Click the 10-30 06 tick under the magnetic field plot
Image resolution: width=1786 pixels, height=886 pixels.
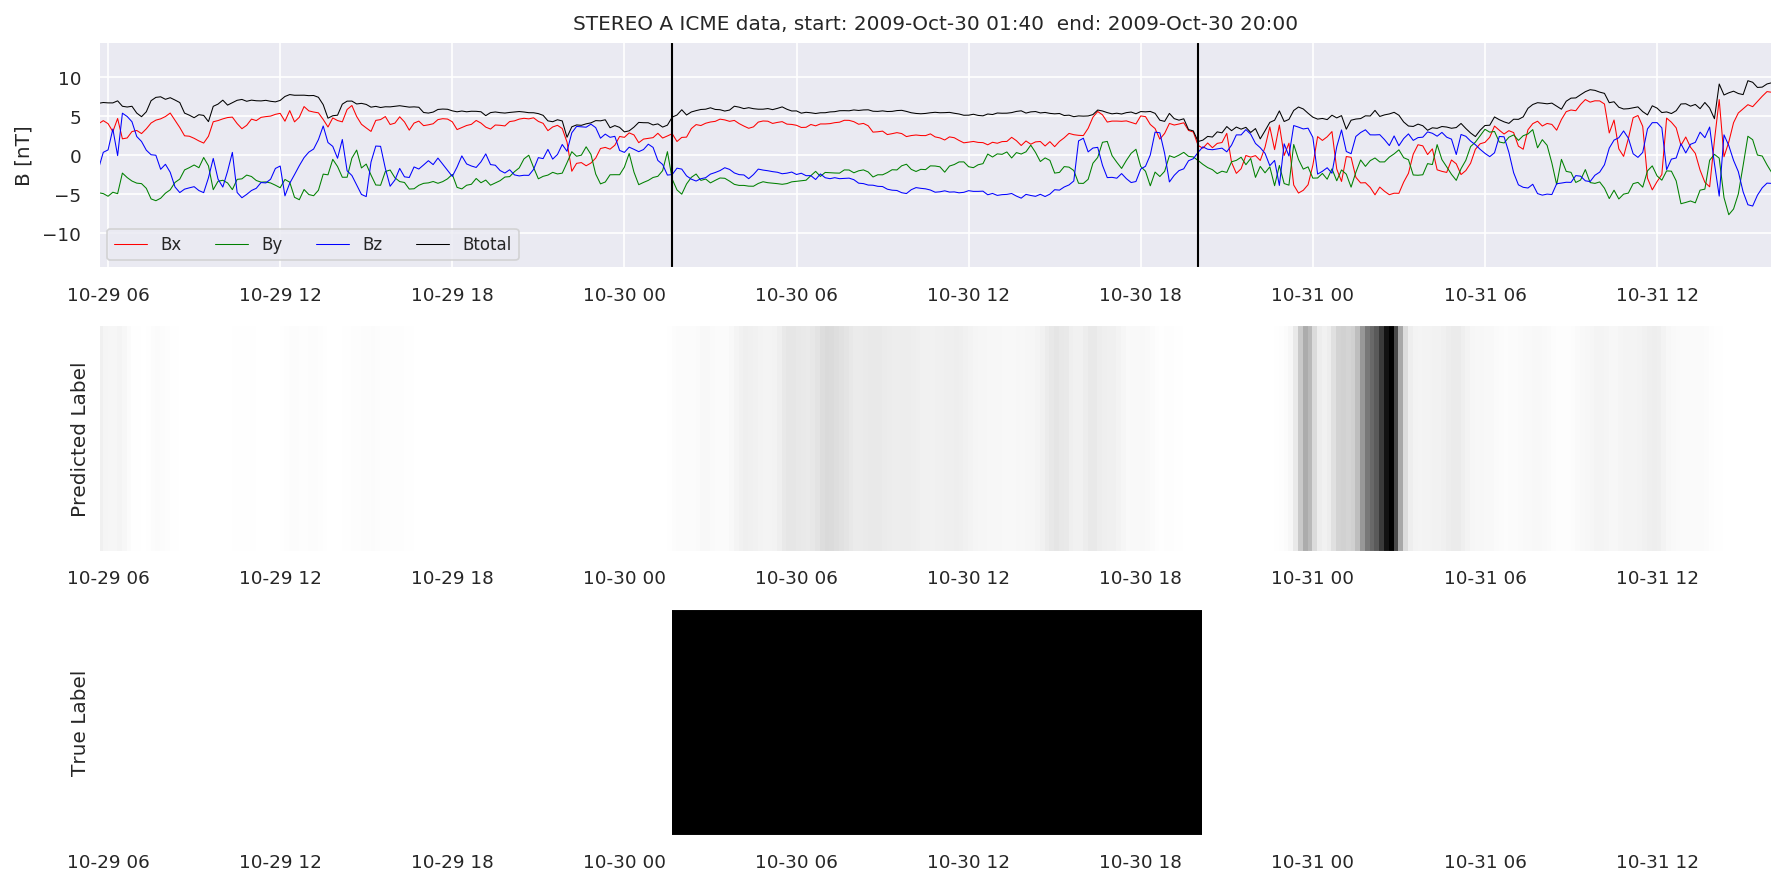tap(796, 295)
